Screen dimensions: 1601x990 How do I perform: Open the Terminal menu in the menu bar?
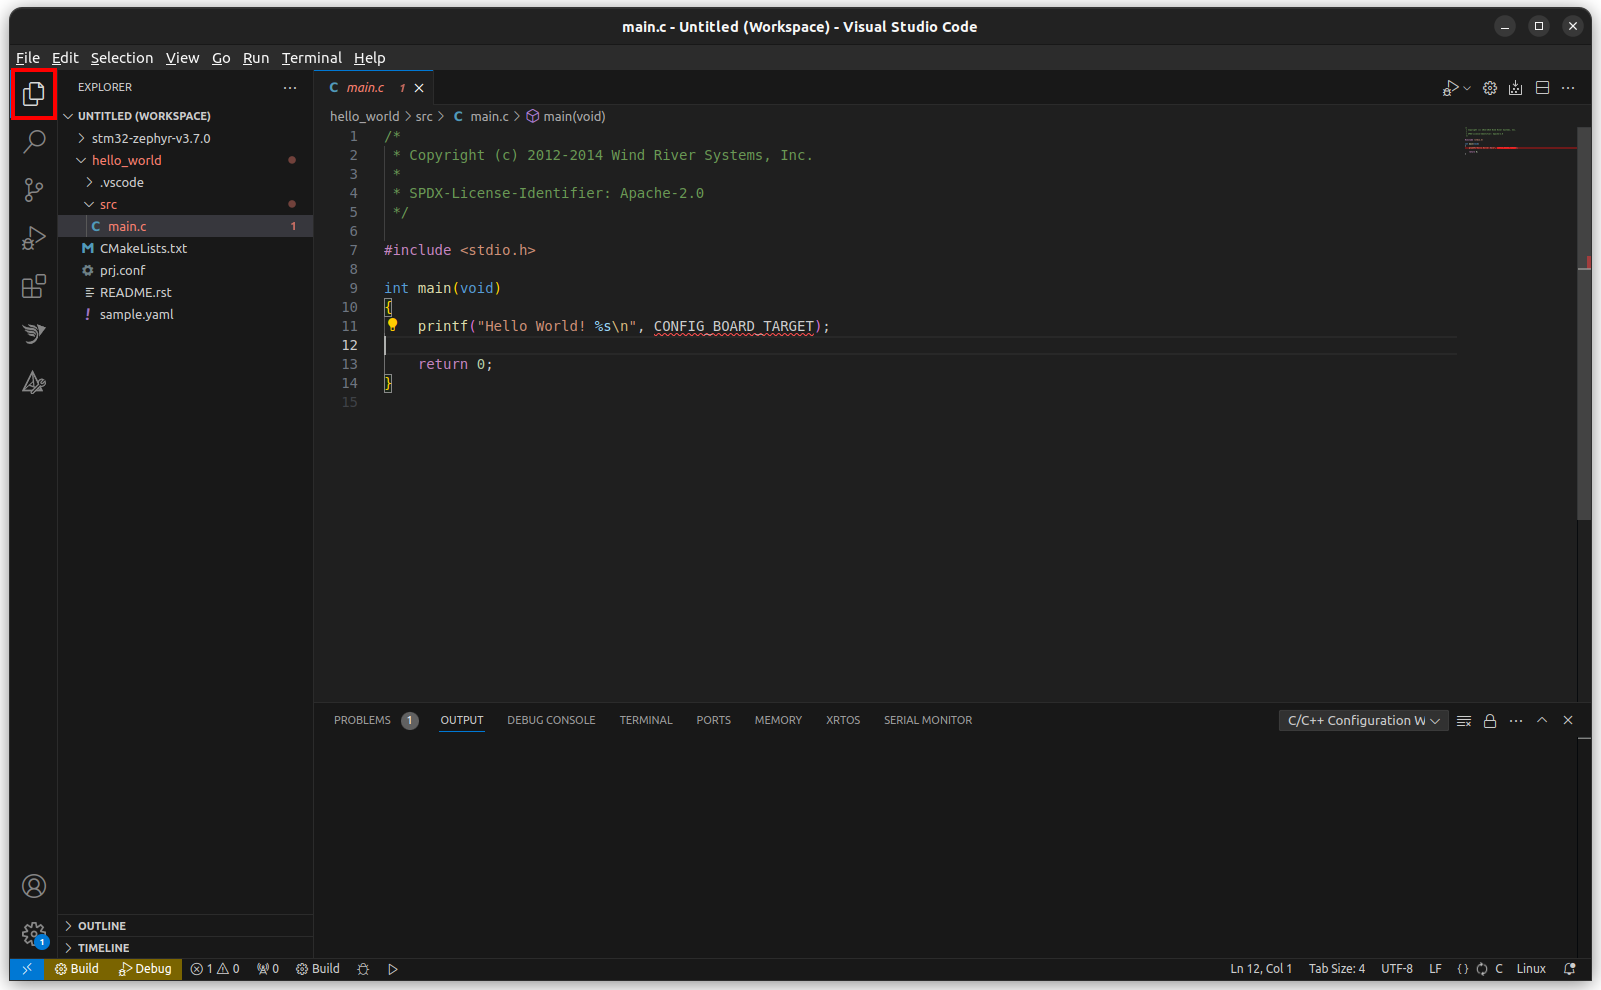(311, 58)
